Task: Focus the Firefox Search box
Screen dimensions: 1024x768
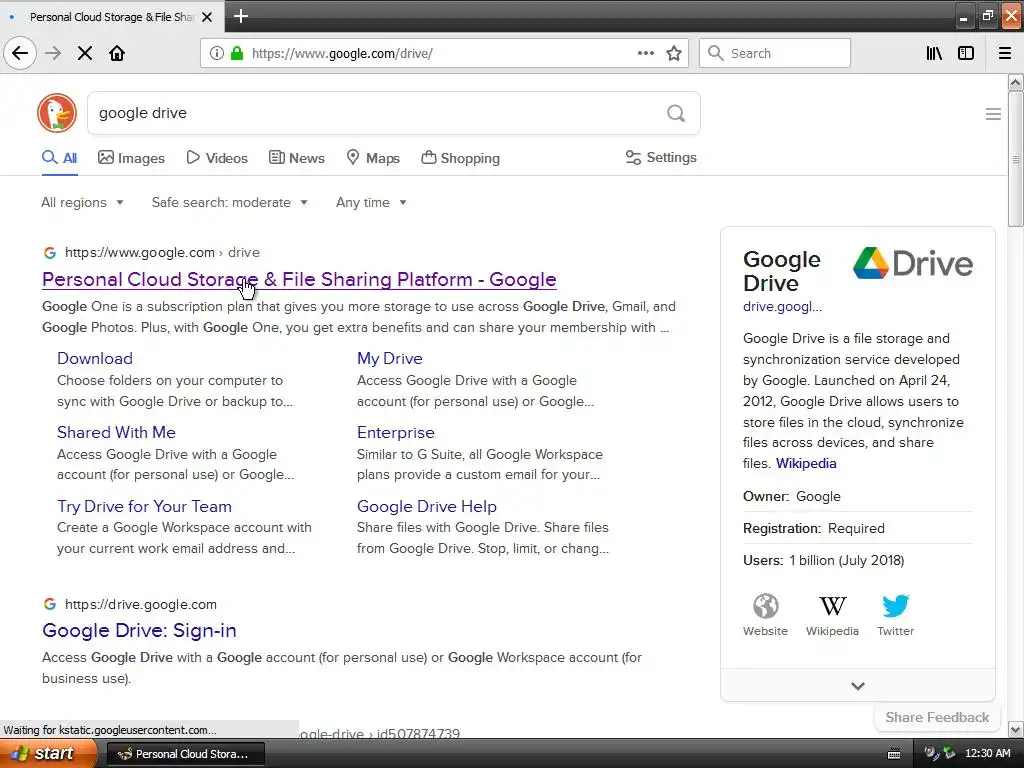Action: pyautogui.click(x=775, y=54)
